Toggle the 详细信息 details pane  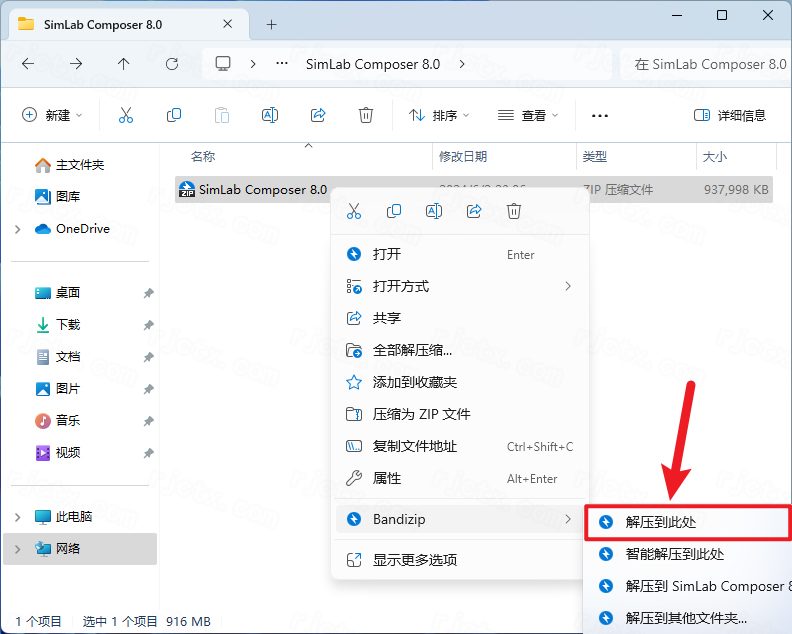point(730,115)
